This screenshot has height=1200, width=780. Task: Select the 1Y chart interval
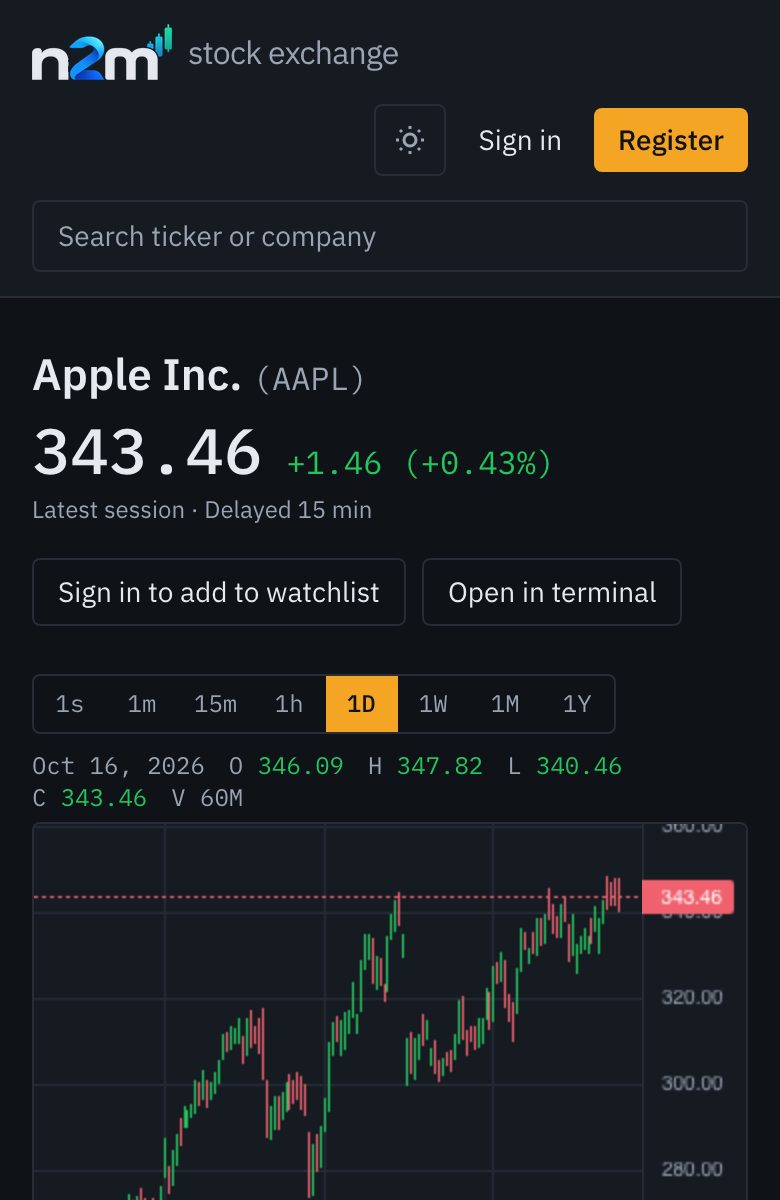(x=577, y=704)
